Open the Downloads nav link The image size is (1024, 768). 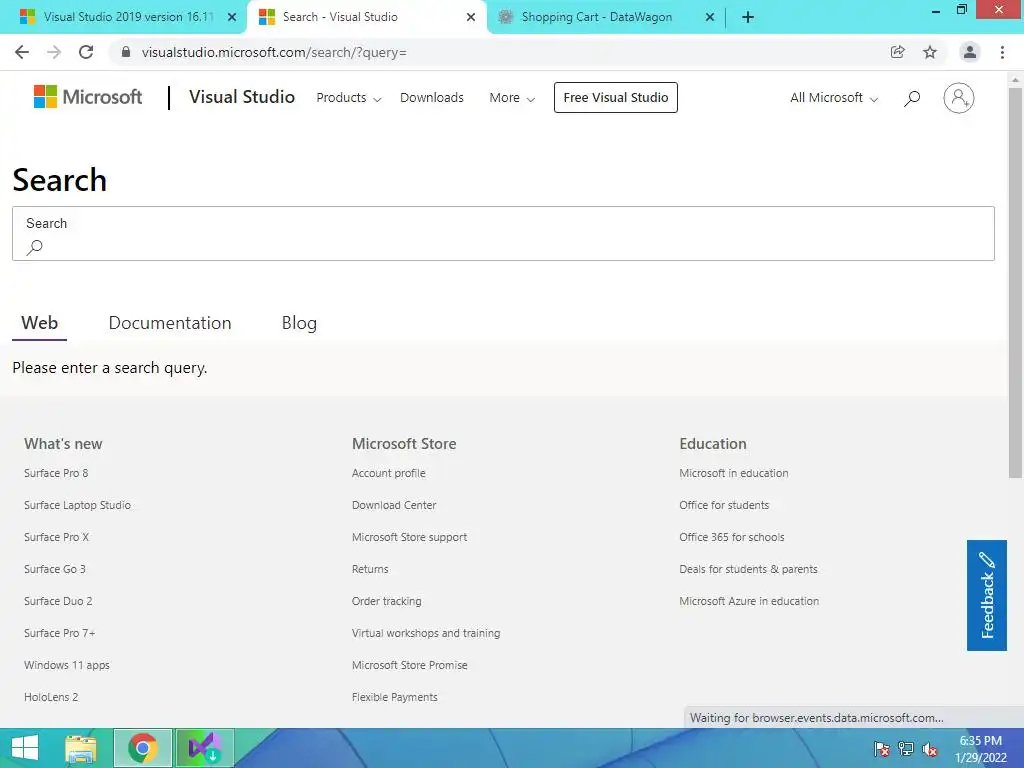coord(432,97)
